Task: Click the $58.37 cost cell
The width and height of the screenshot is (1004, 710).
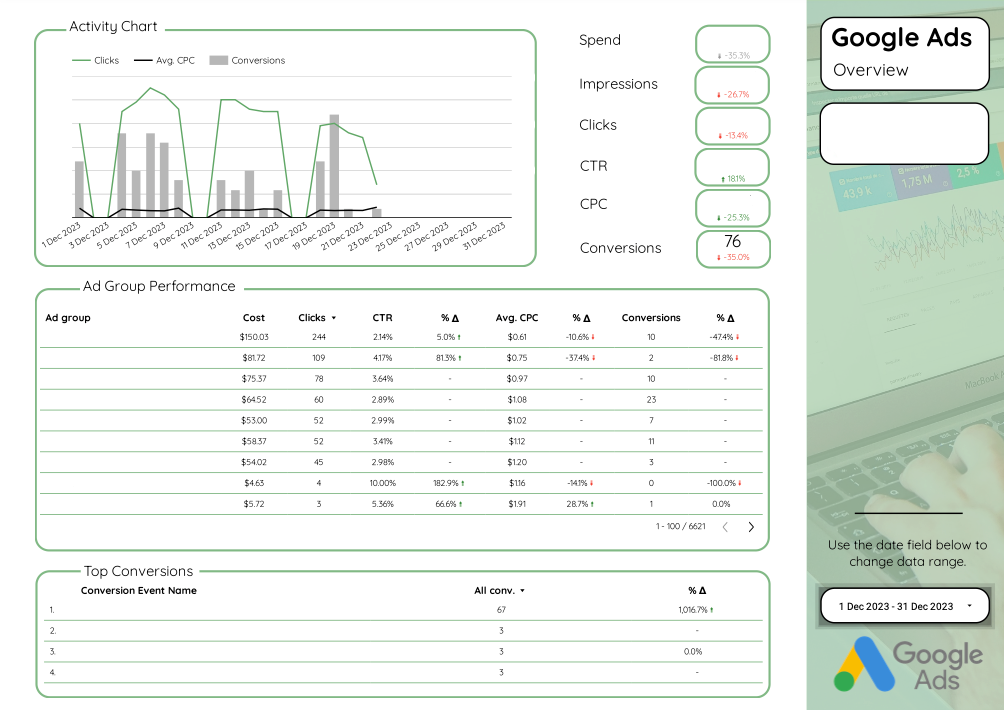Action: [x=254, y=441]
